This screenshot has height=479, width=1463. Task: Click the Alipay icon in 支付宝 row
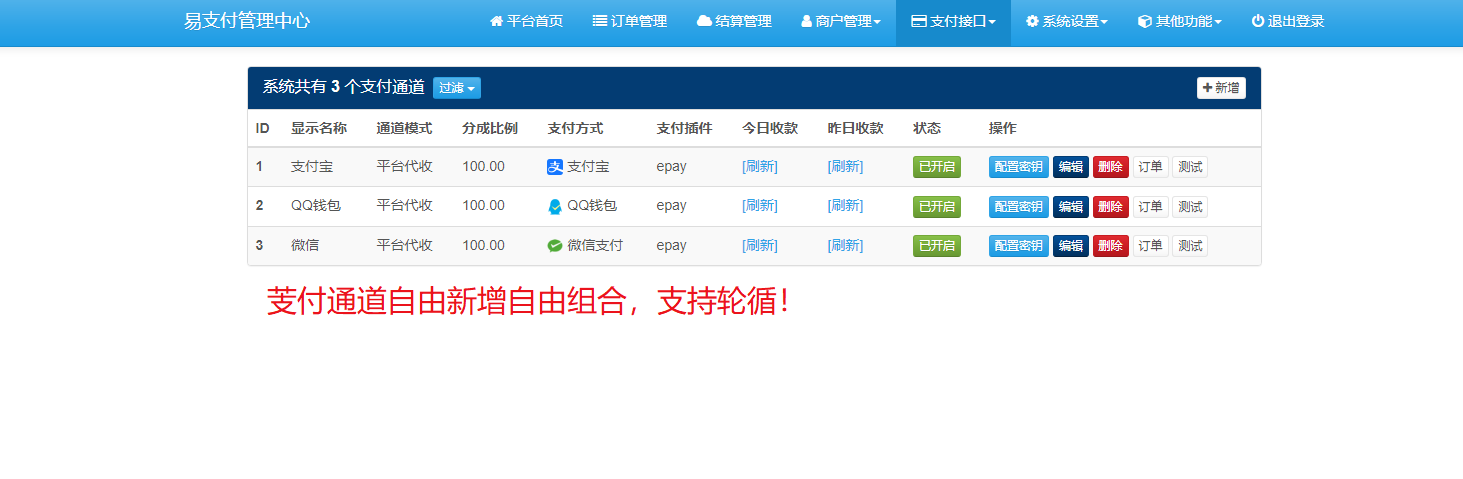coord(555,167)
